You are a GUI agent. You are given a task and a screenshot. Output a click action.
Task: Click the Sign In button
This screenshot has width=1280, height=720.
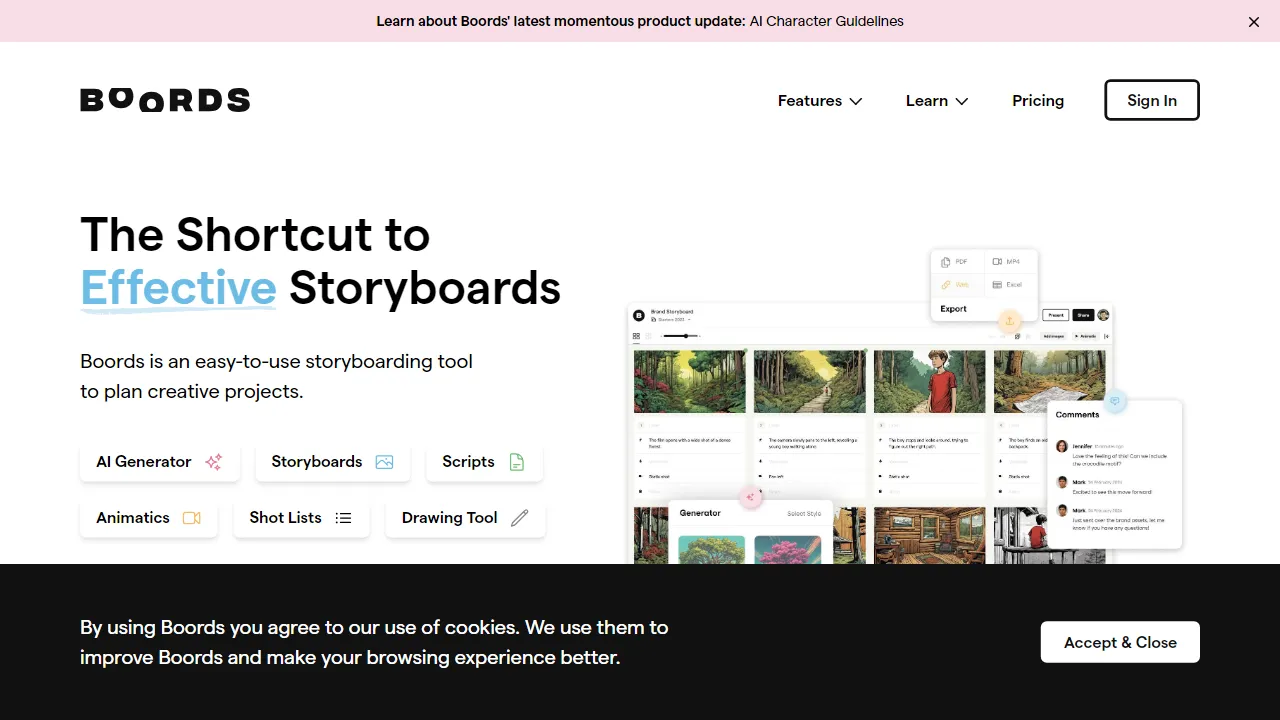[1152, 100]
